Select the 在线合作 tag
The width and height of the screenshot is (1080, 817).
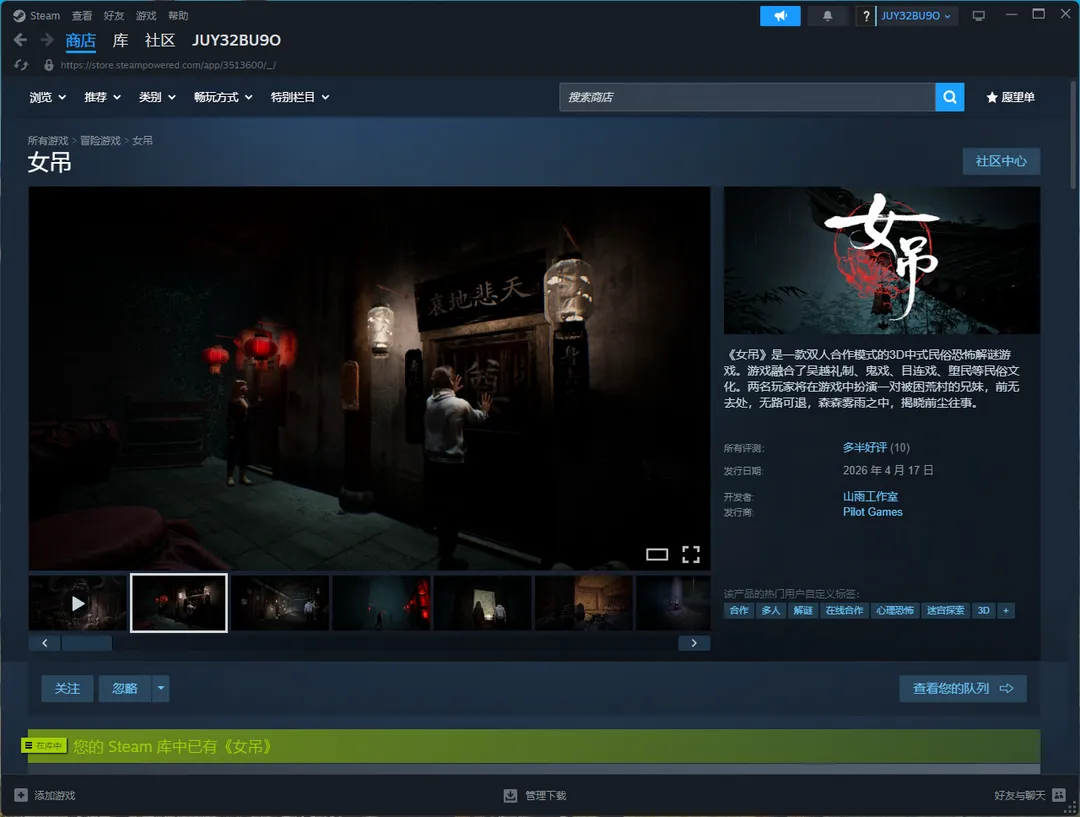[x=844, y=610]
